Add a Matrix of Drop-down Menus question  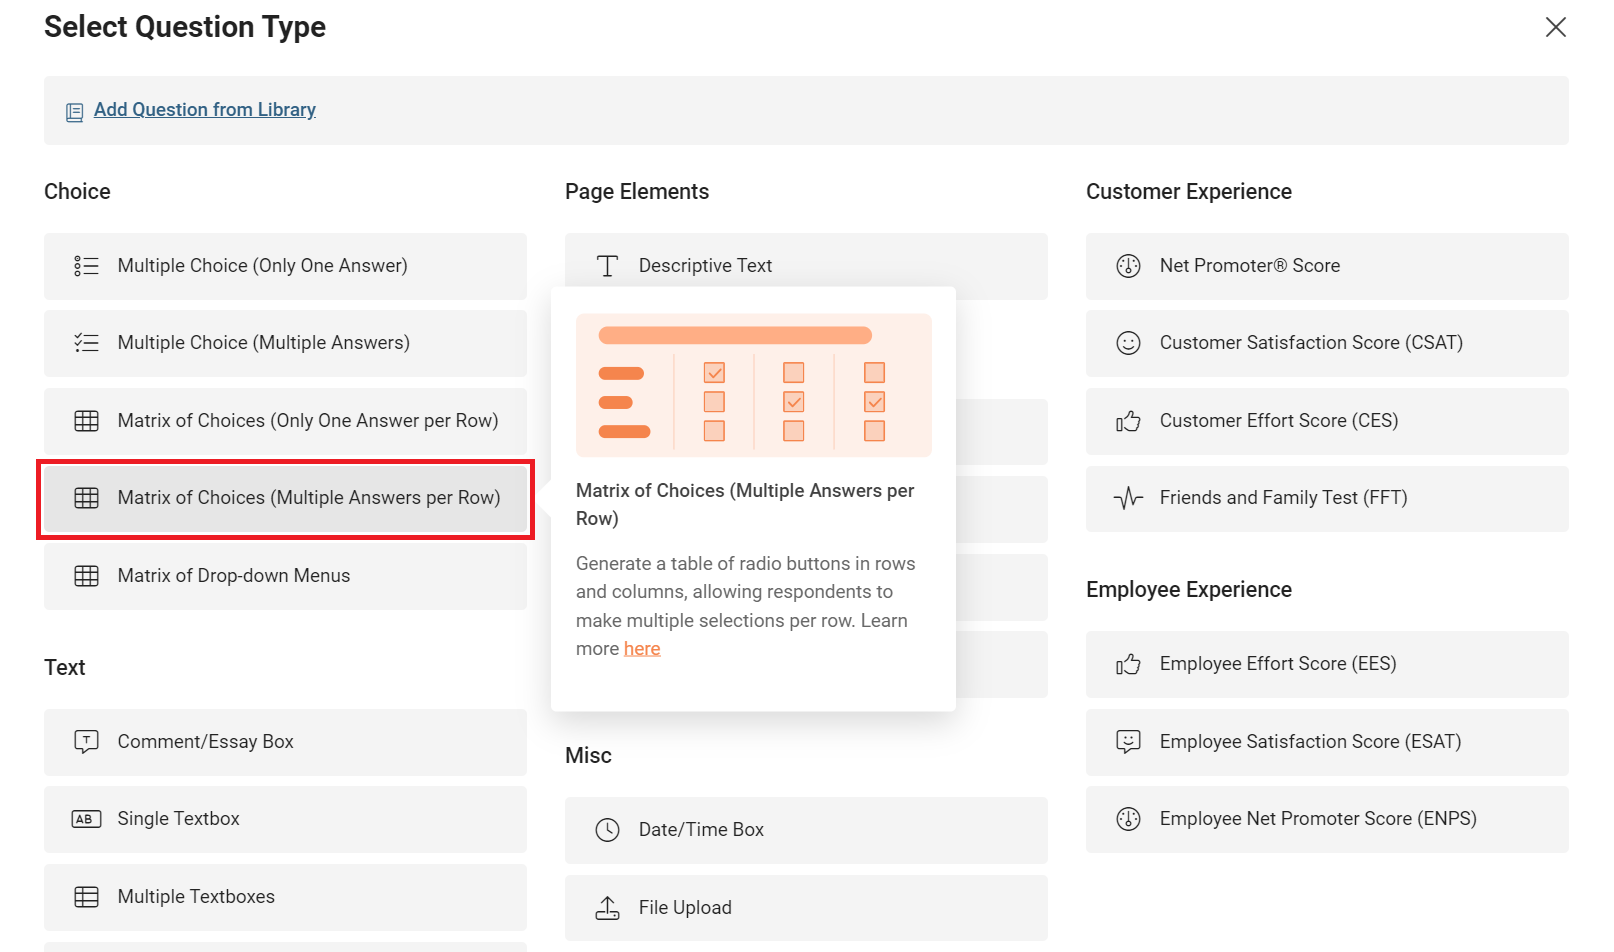point(285,576)
